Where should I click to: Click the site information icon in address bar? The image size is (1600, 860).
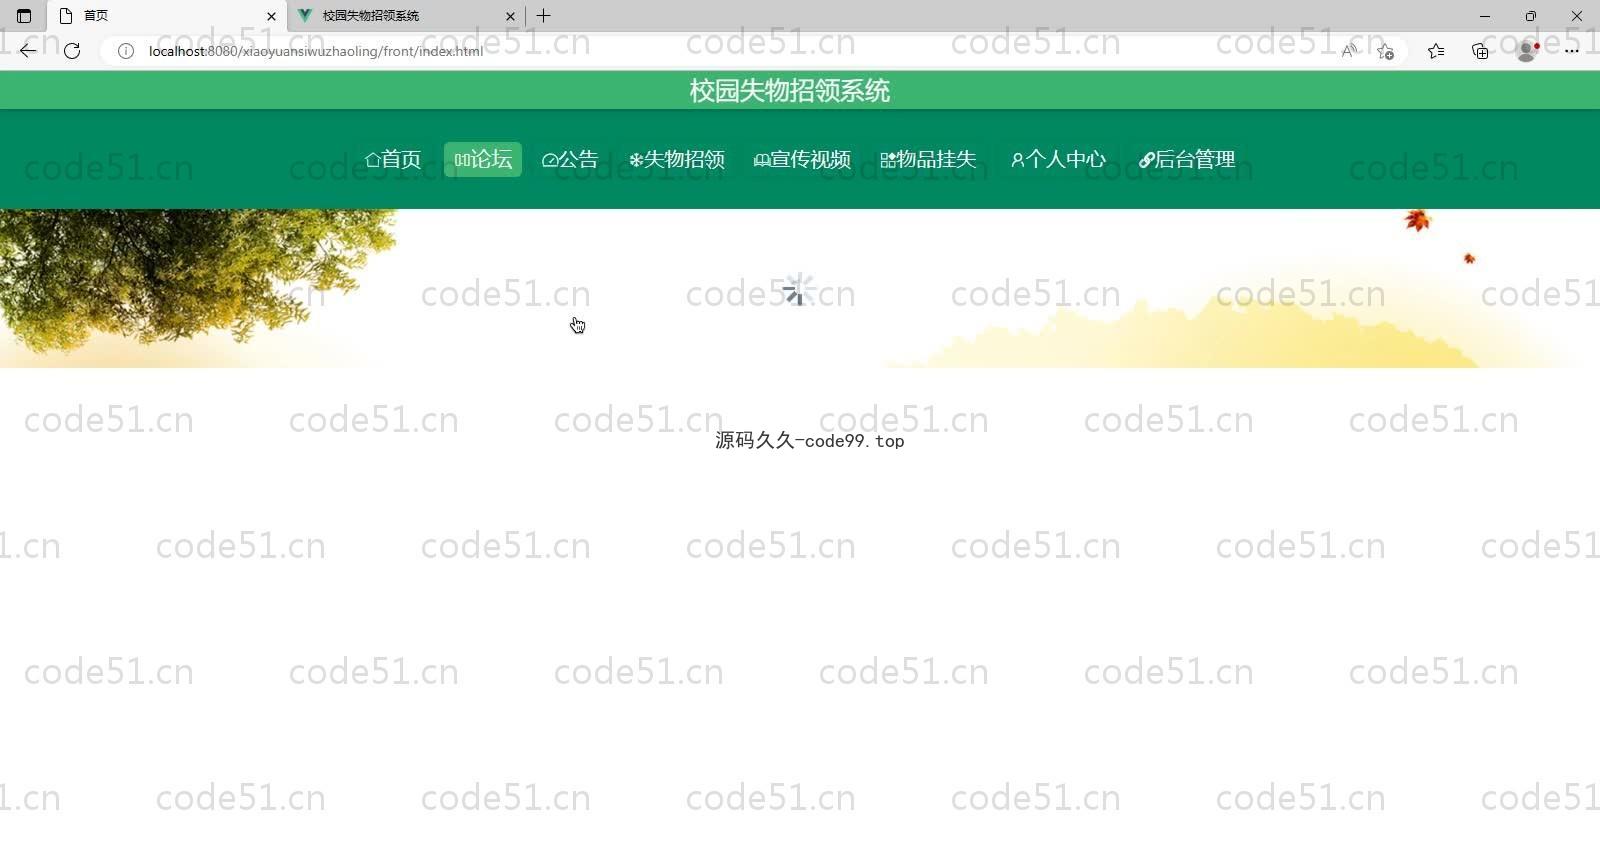126,51
